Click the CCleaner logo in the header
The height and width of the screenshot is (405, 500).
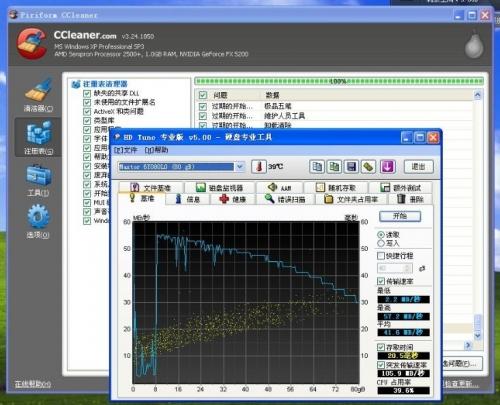coord(32,44)
